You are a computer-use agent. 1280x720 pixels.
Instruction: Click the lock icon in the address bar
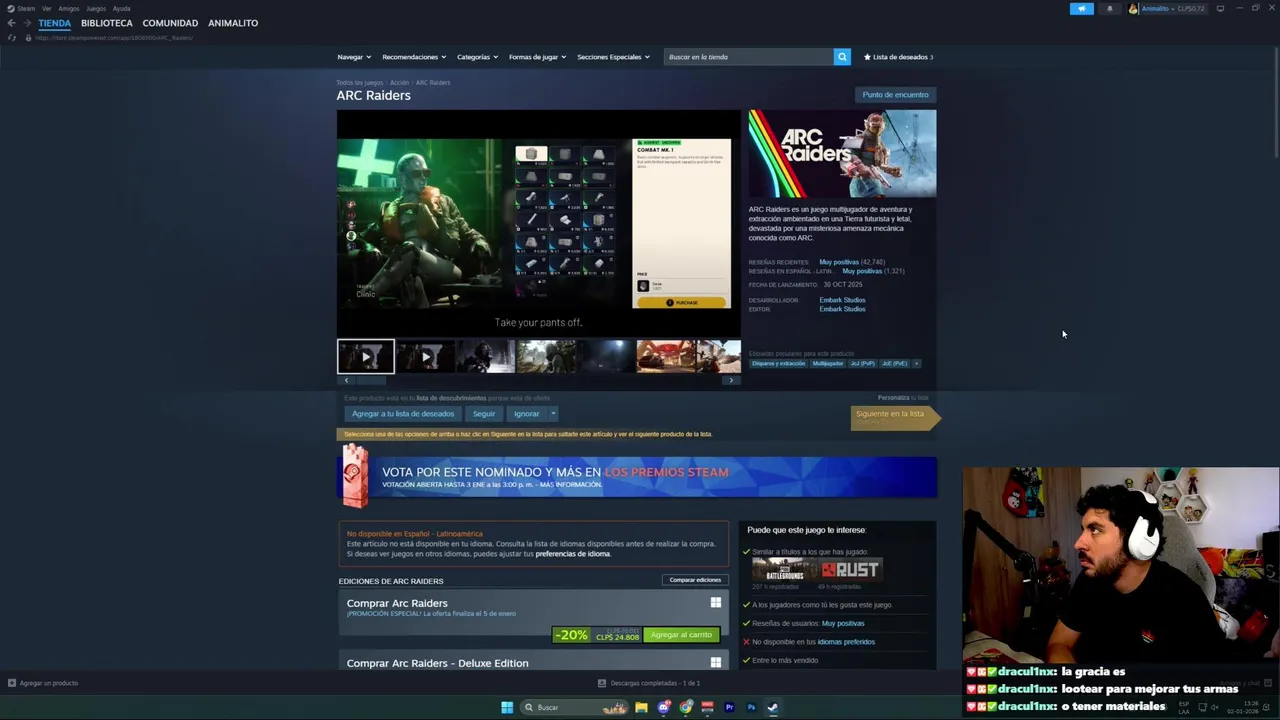(x=28, y=38)
